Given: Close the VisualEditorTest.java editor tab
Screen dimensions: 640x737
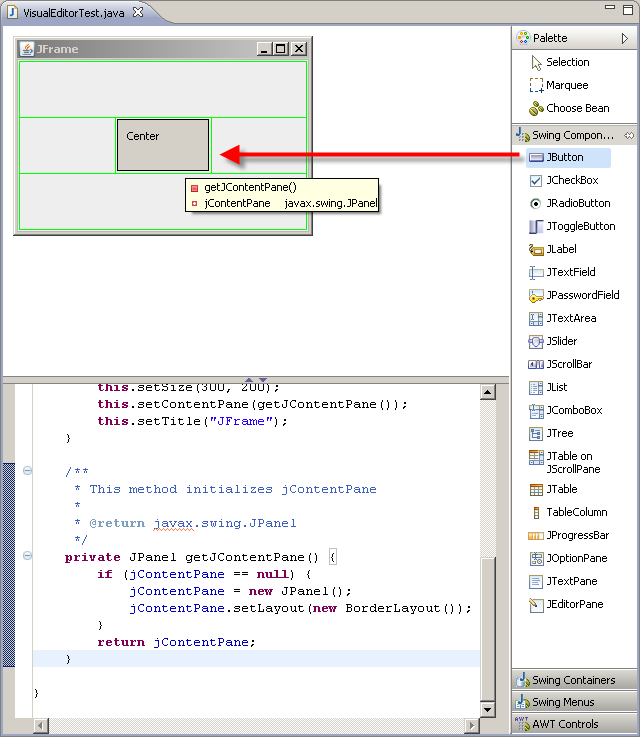Looking at the screenshot, I should coord(138,12).
